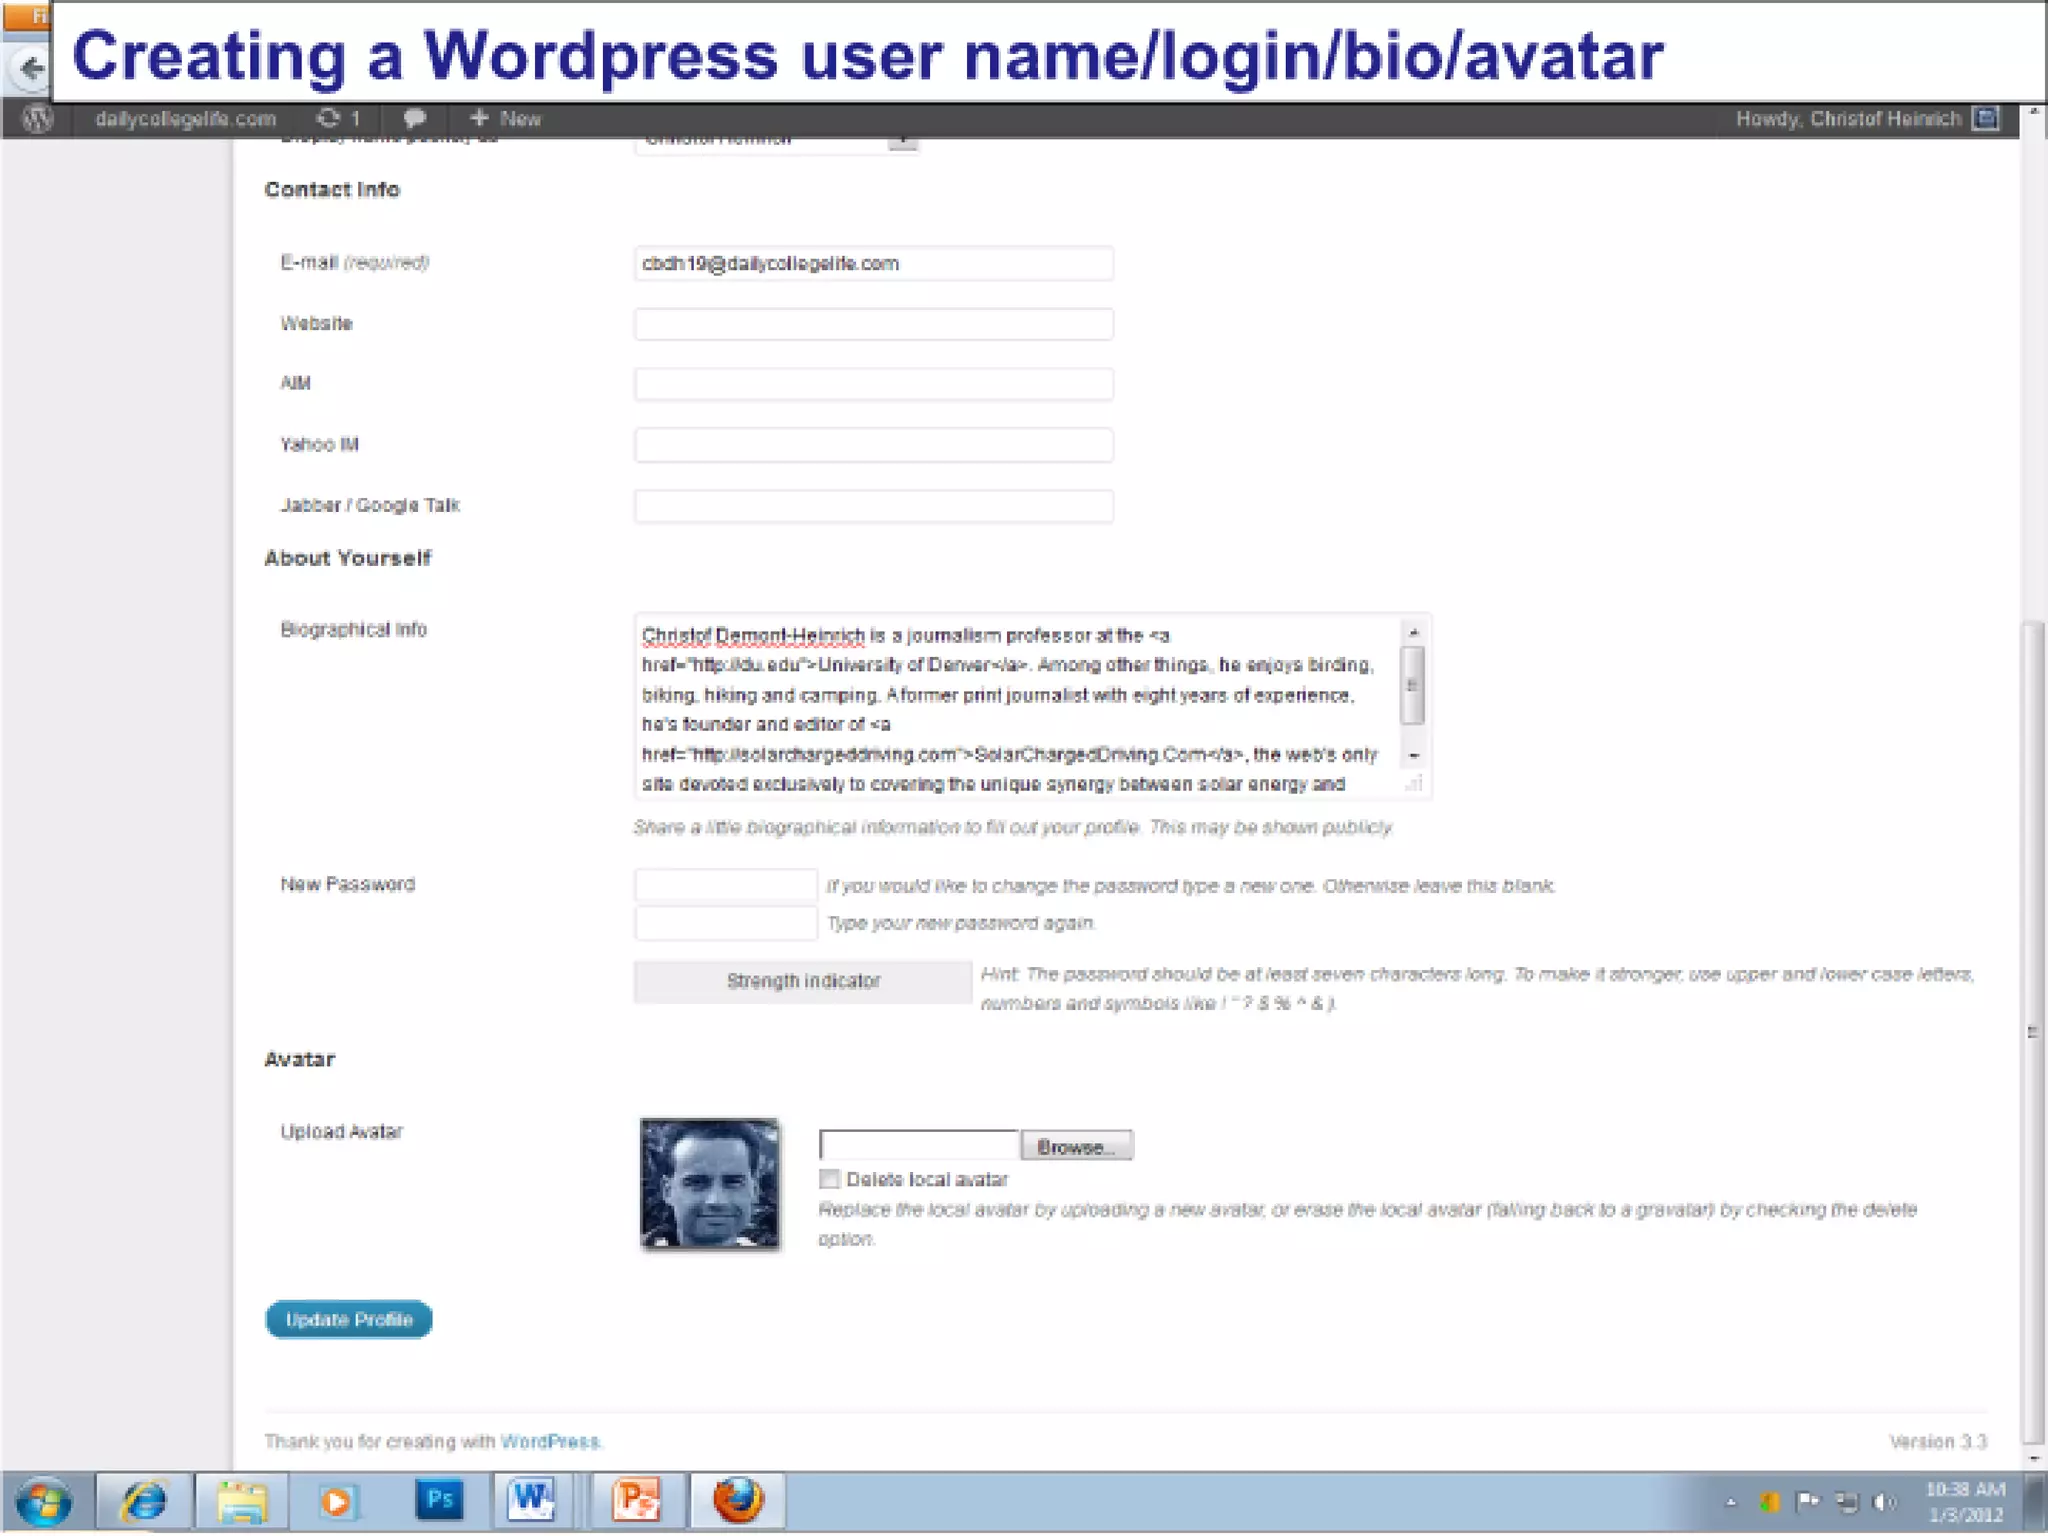Switch to Firefox in taskbar

737,1500
